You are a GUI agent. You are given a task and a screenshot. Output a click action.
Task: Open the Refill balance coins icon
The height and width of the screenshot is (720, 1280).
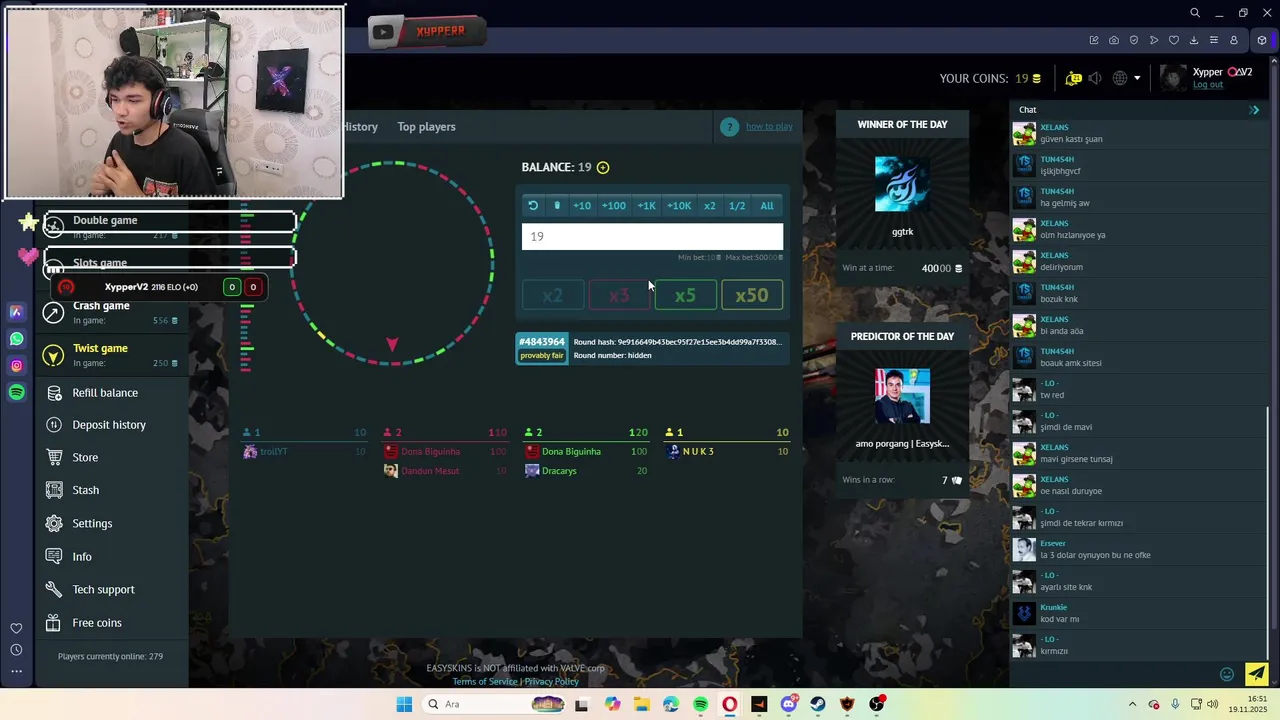(54, 393)
